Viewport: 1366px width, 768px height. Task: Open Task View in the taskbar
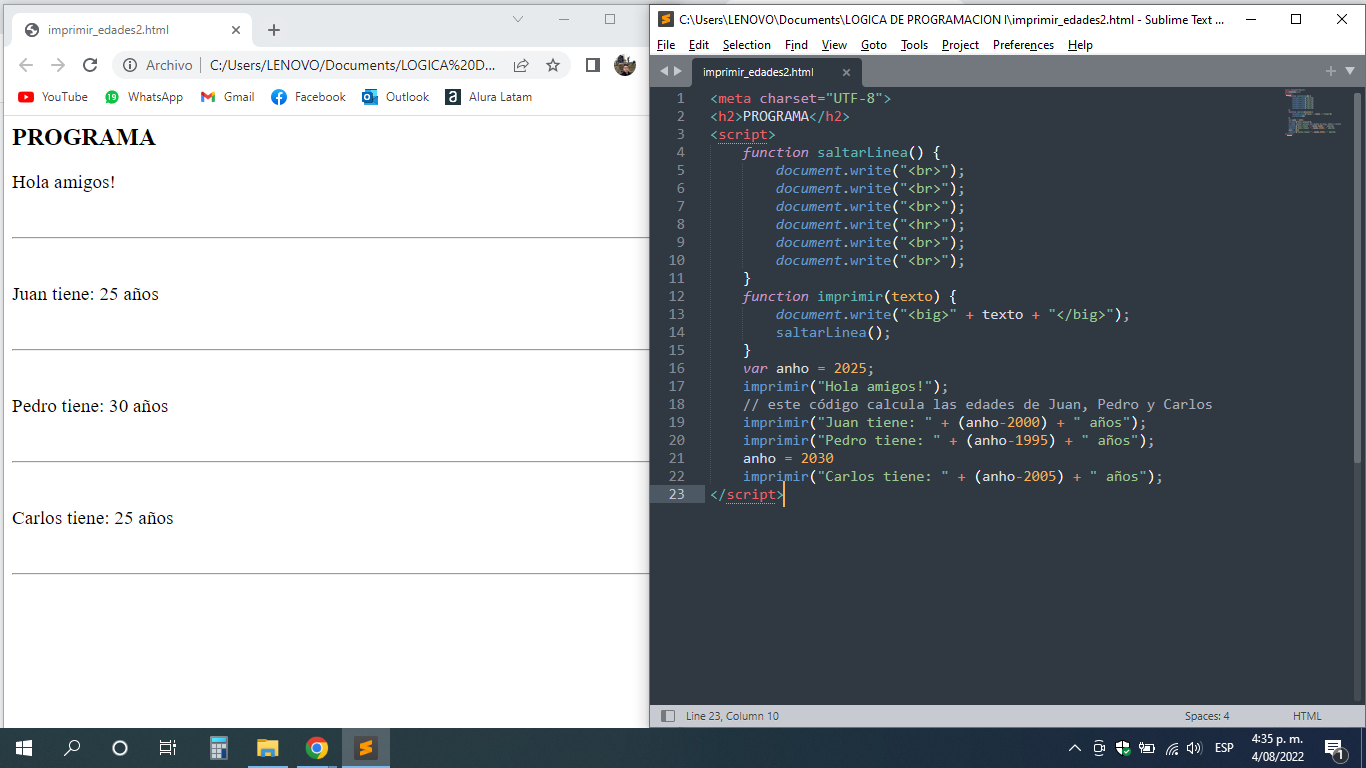click(168, 748)
